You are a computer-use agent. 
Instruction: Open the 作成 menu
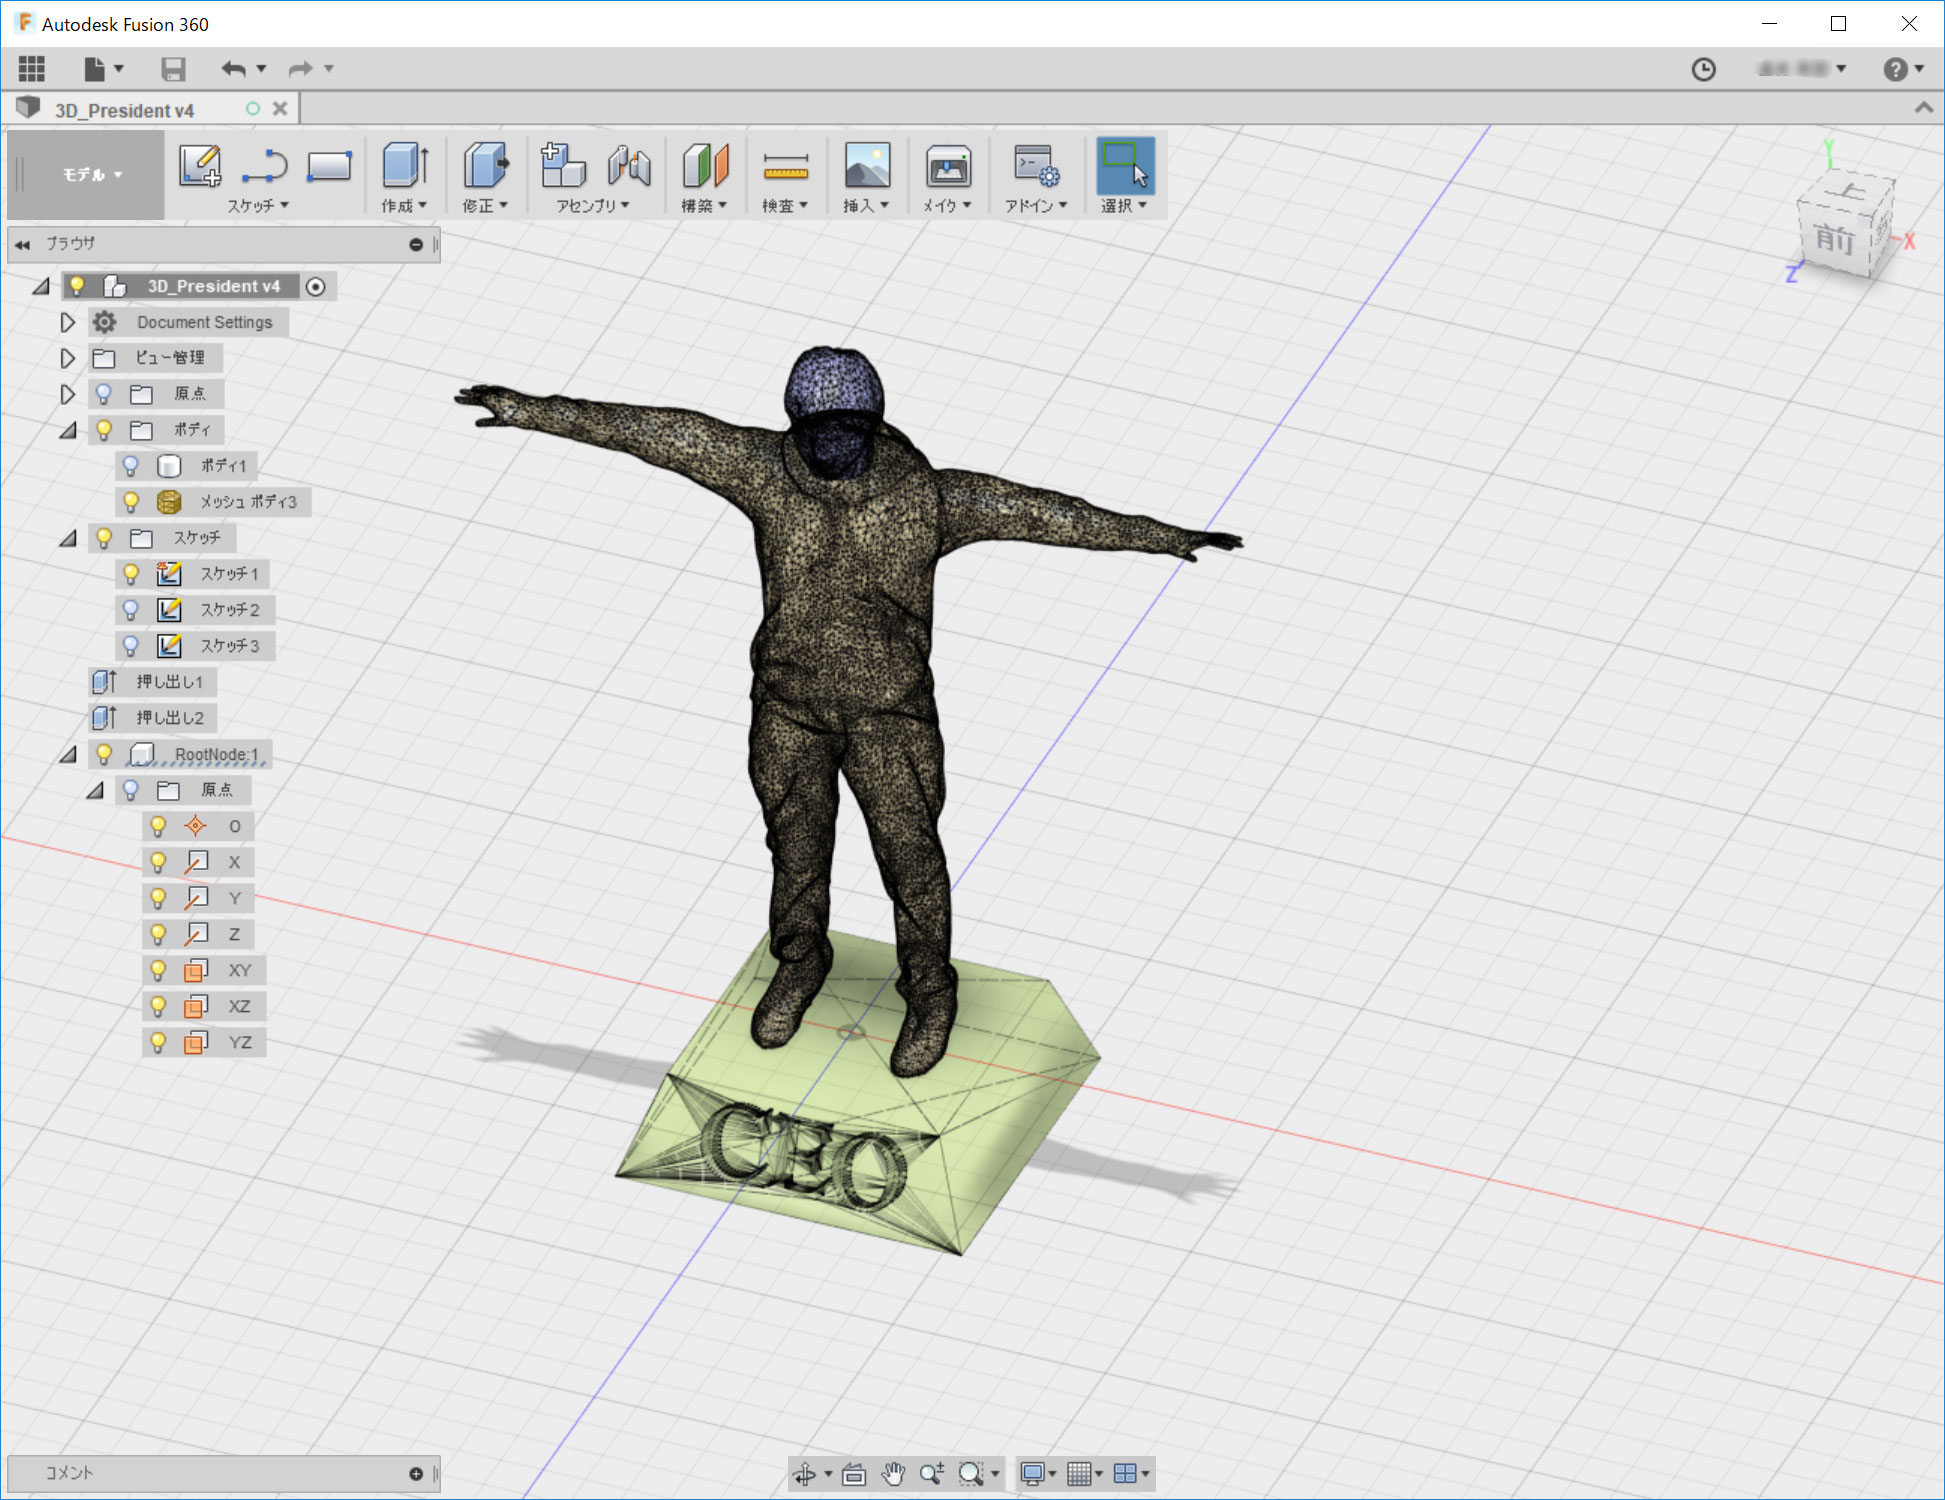coord(404,206)
